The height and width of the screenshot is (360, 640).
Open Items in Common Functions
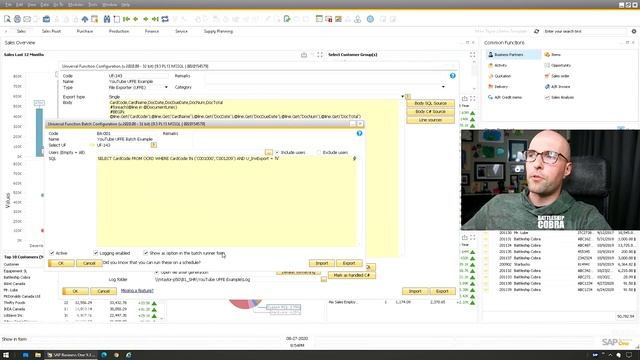pos(553,54)
